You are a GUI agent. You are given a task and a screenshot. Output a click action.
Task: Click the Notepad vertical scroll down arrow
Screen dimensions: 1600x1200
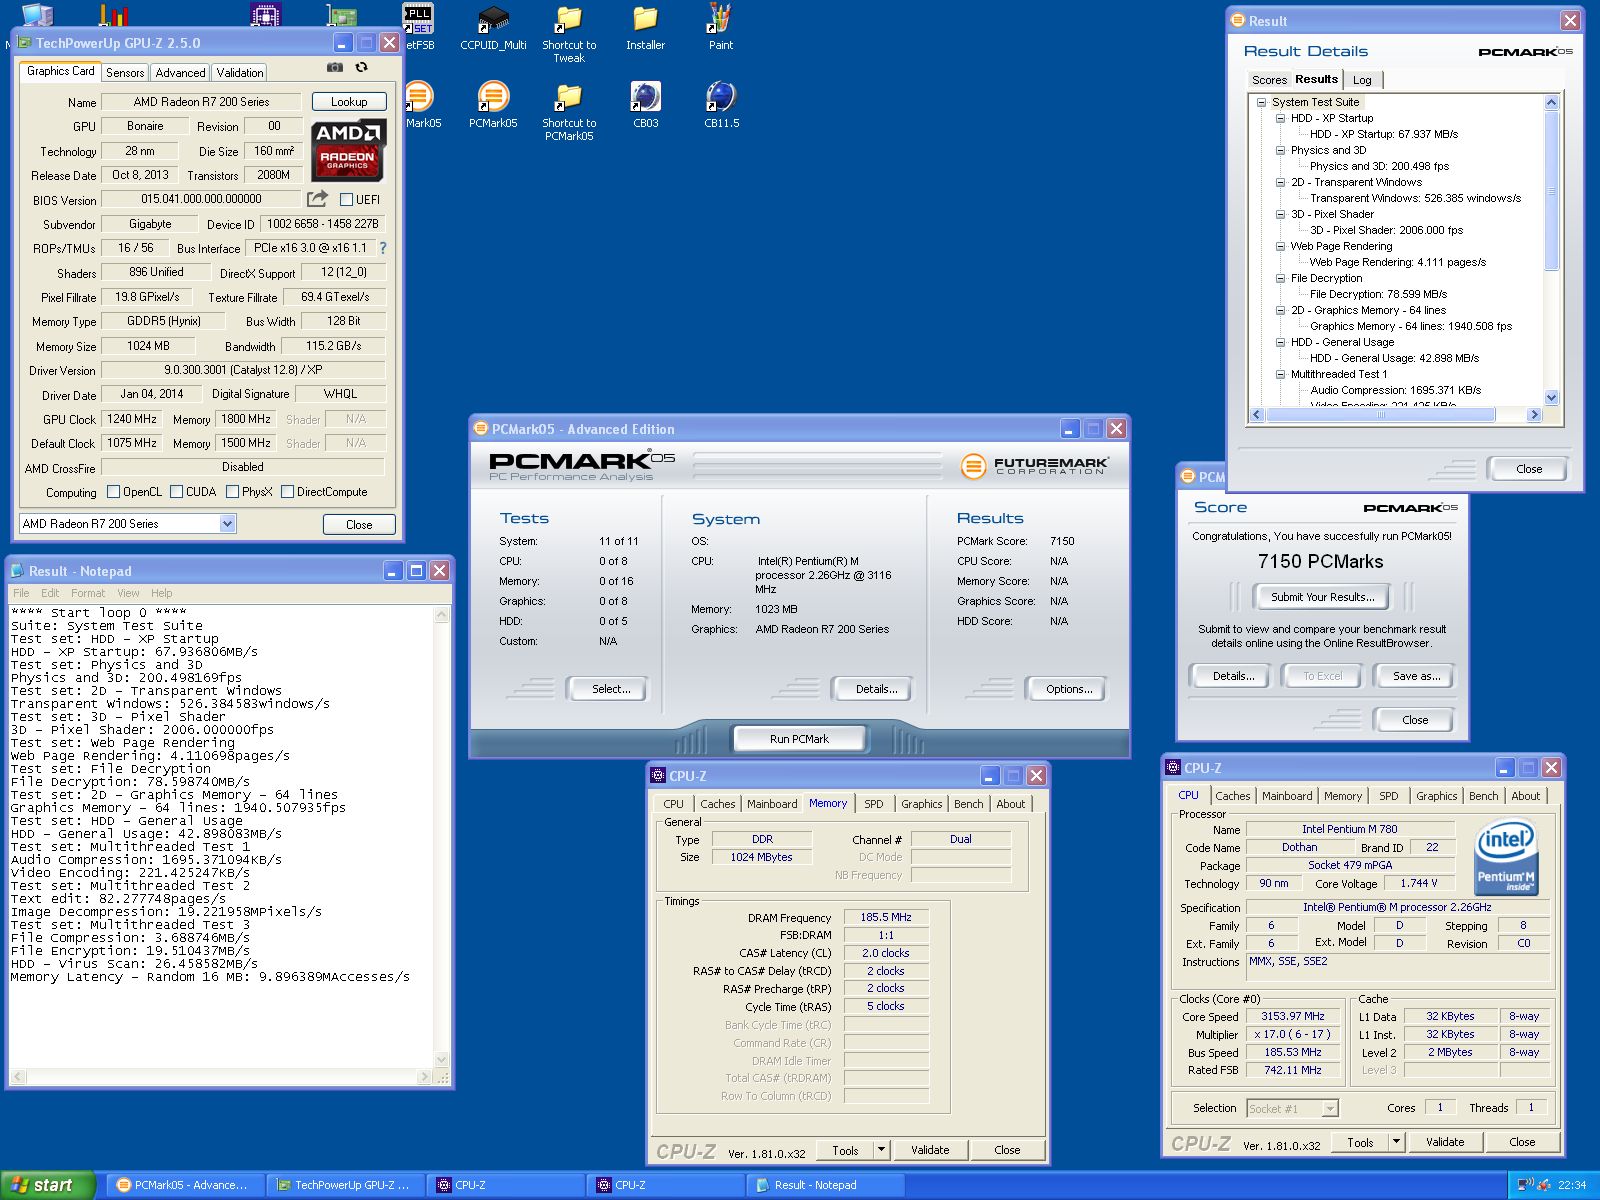442,1060
